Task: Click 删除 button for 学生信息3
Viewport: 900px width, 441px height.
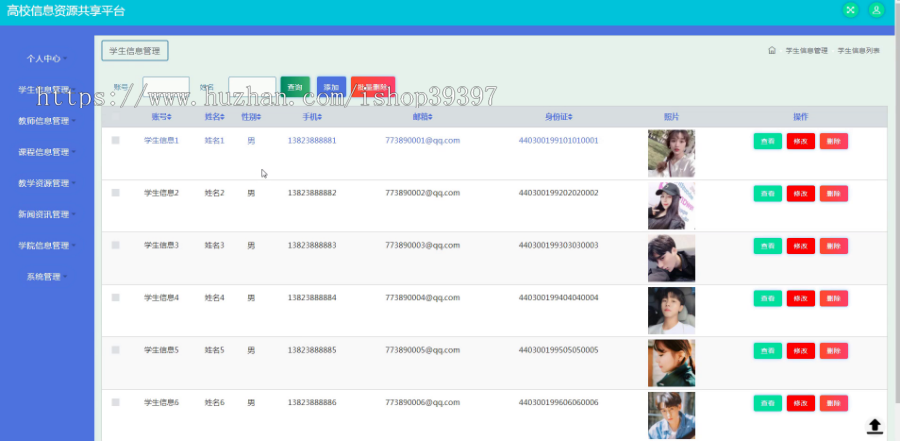Action: [834, 246]
